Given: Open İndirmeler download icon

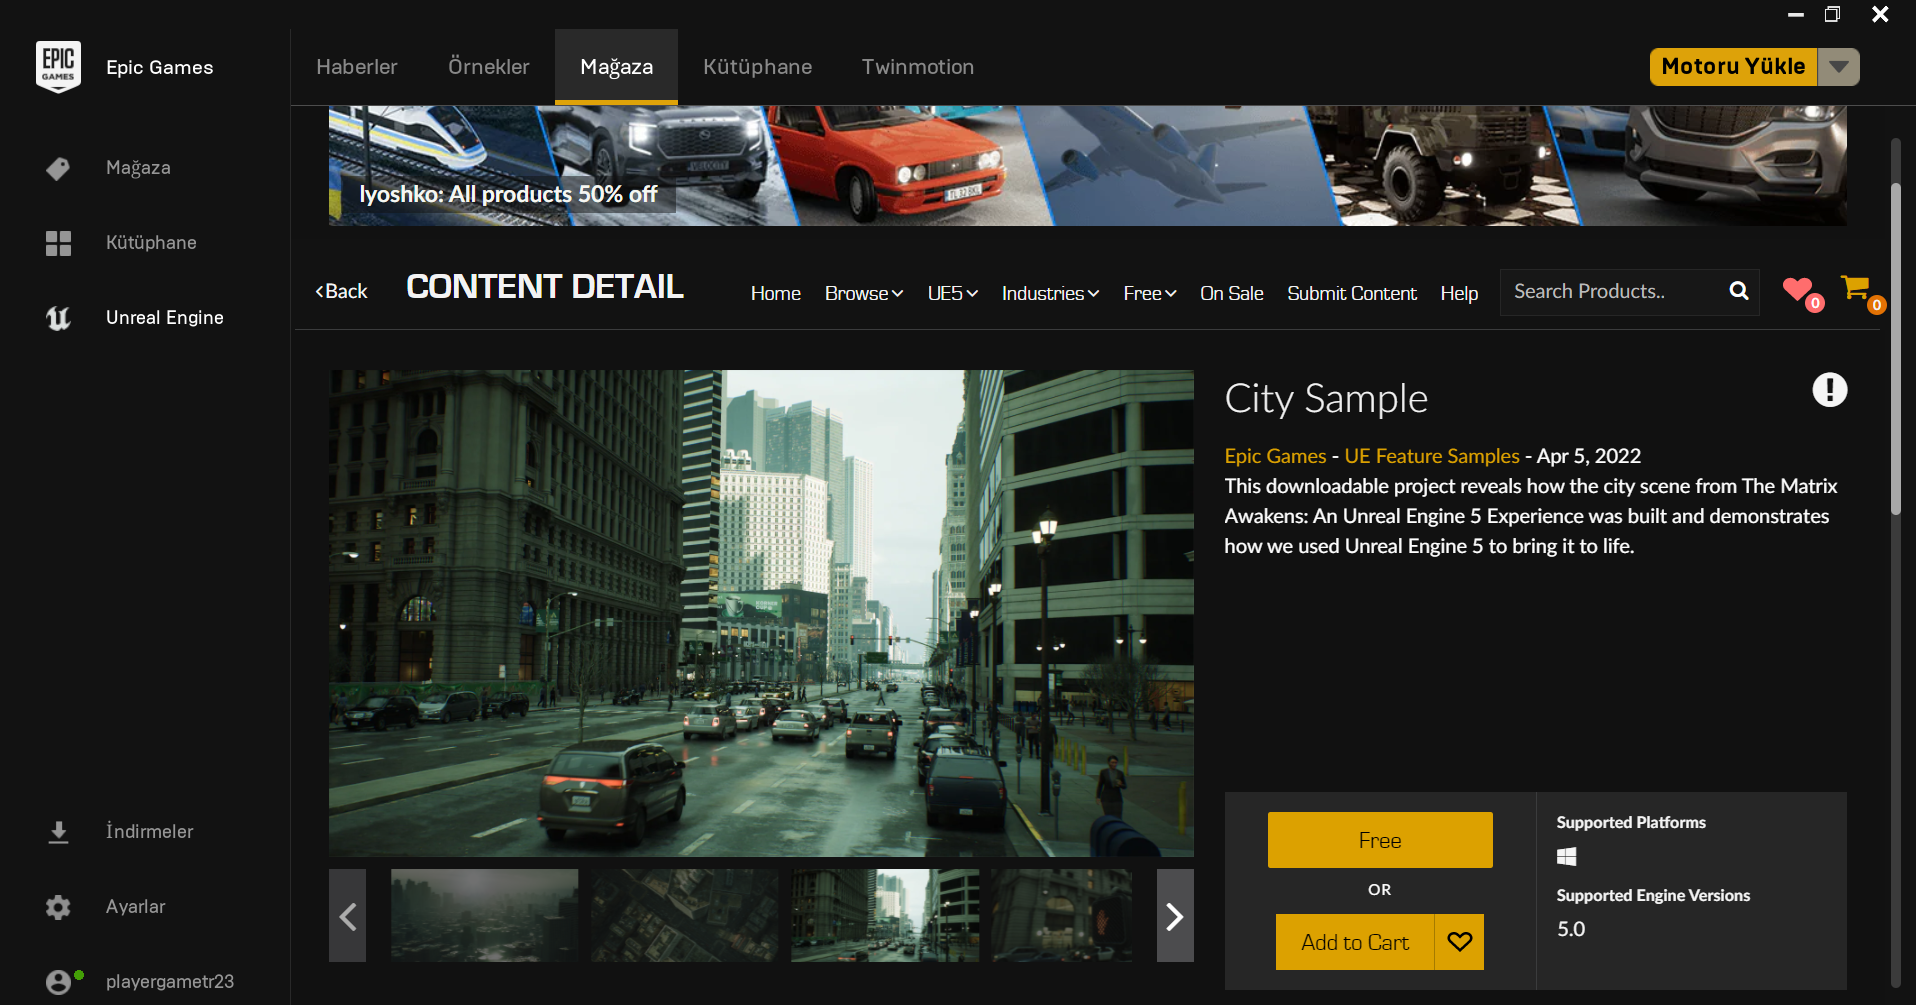Looking at the screenshot, I should pyautogui.click(x=58, y=832).
